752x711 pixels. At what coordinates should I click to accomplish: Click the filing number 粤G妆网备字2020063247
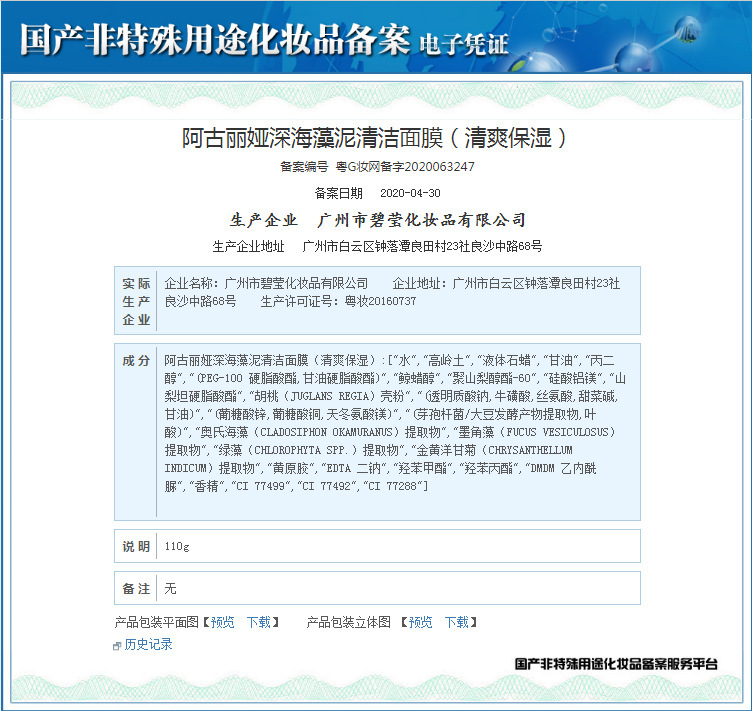405,167
